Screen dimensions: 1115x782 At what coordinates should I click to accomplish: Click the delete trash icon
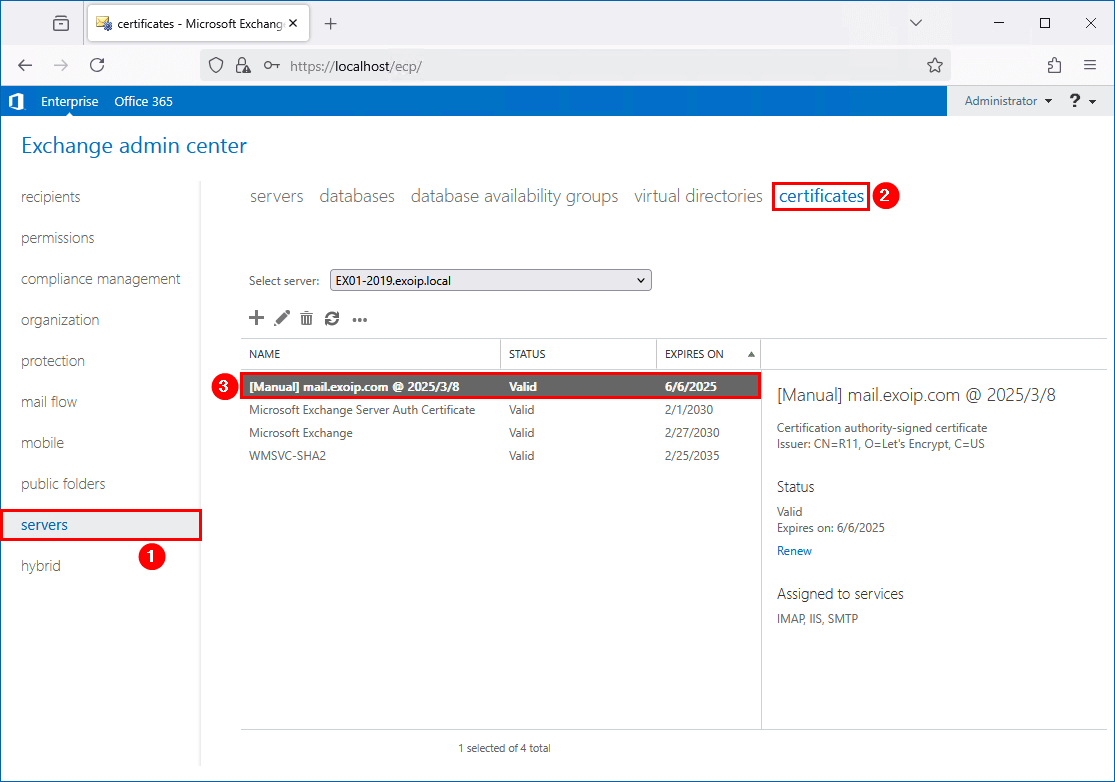pyautogui.click(x=307, y=318)
